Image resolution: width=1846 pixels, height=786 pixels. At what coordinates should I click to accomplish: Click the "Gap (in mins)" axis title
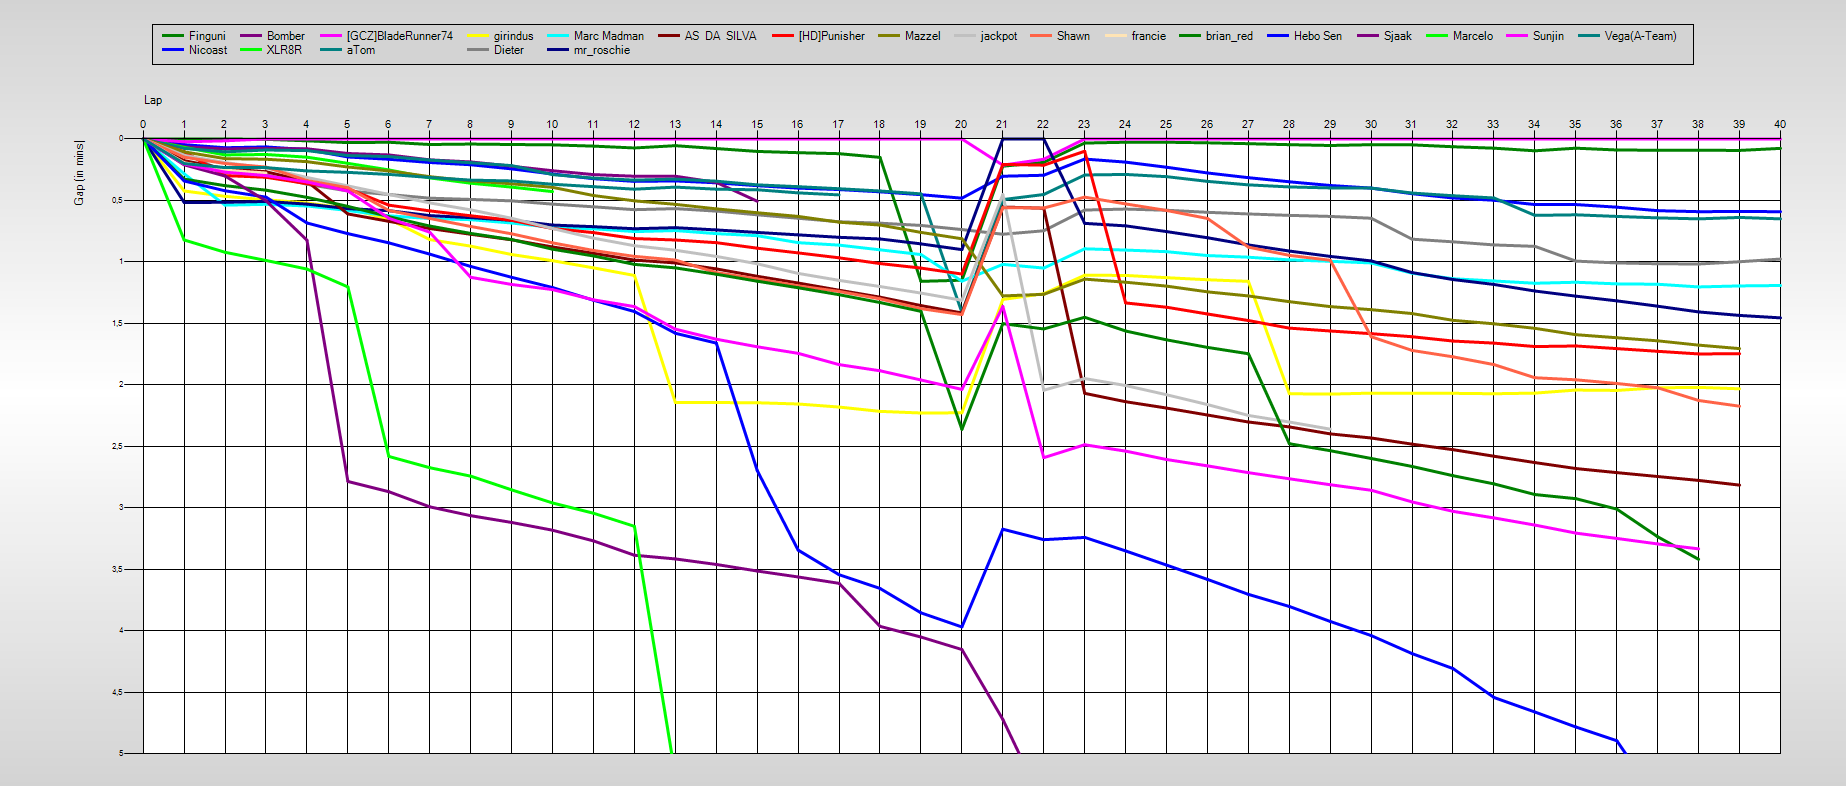tap(79, 173)
